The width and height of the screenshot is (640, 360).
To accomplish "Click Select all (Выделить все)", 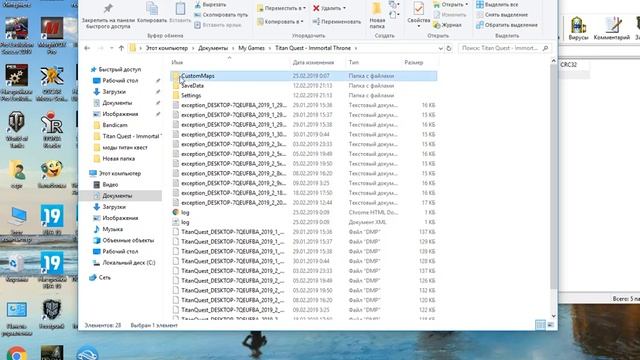I will point(497,4).
